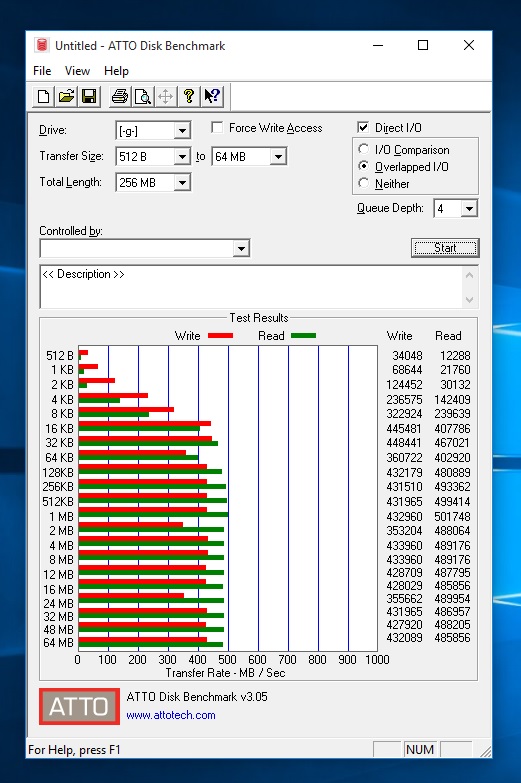Click the 128KB row label
The image size is (521, 783).
click(58, 472)
